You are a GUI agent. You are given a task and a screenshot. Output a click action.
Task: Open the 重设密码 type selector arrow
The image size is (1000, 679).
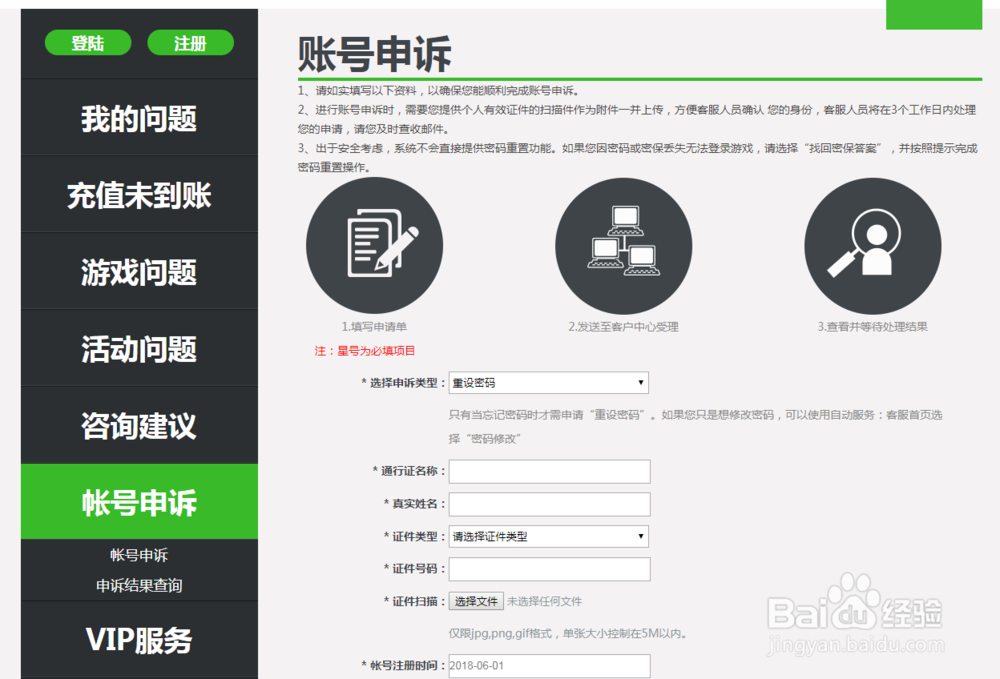pyautogui.click(x=640, y=382)
